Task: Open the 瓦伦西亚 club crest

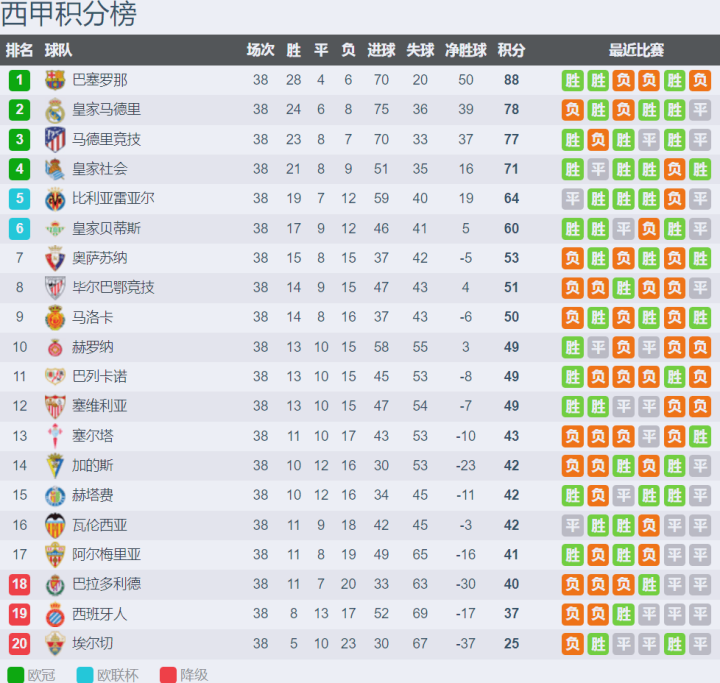Action: [55, 525]
